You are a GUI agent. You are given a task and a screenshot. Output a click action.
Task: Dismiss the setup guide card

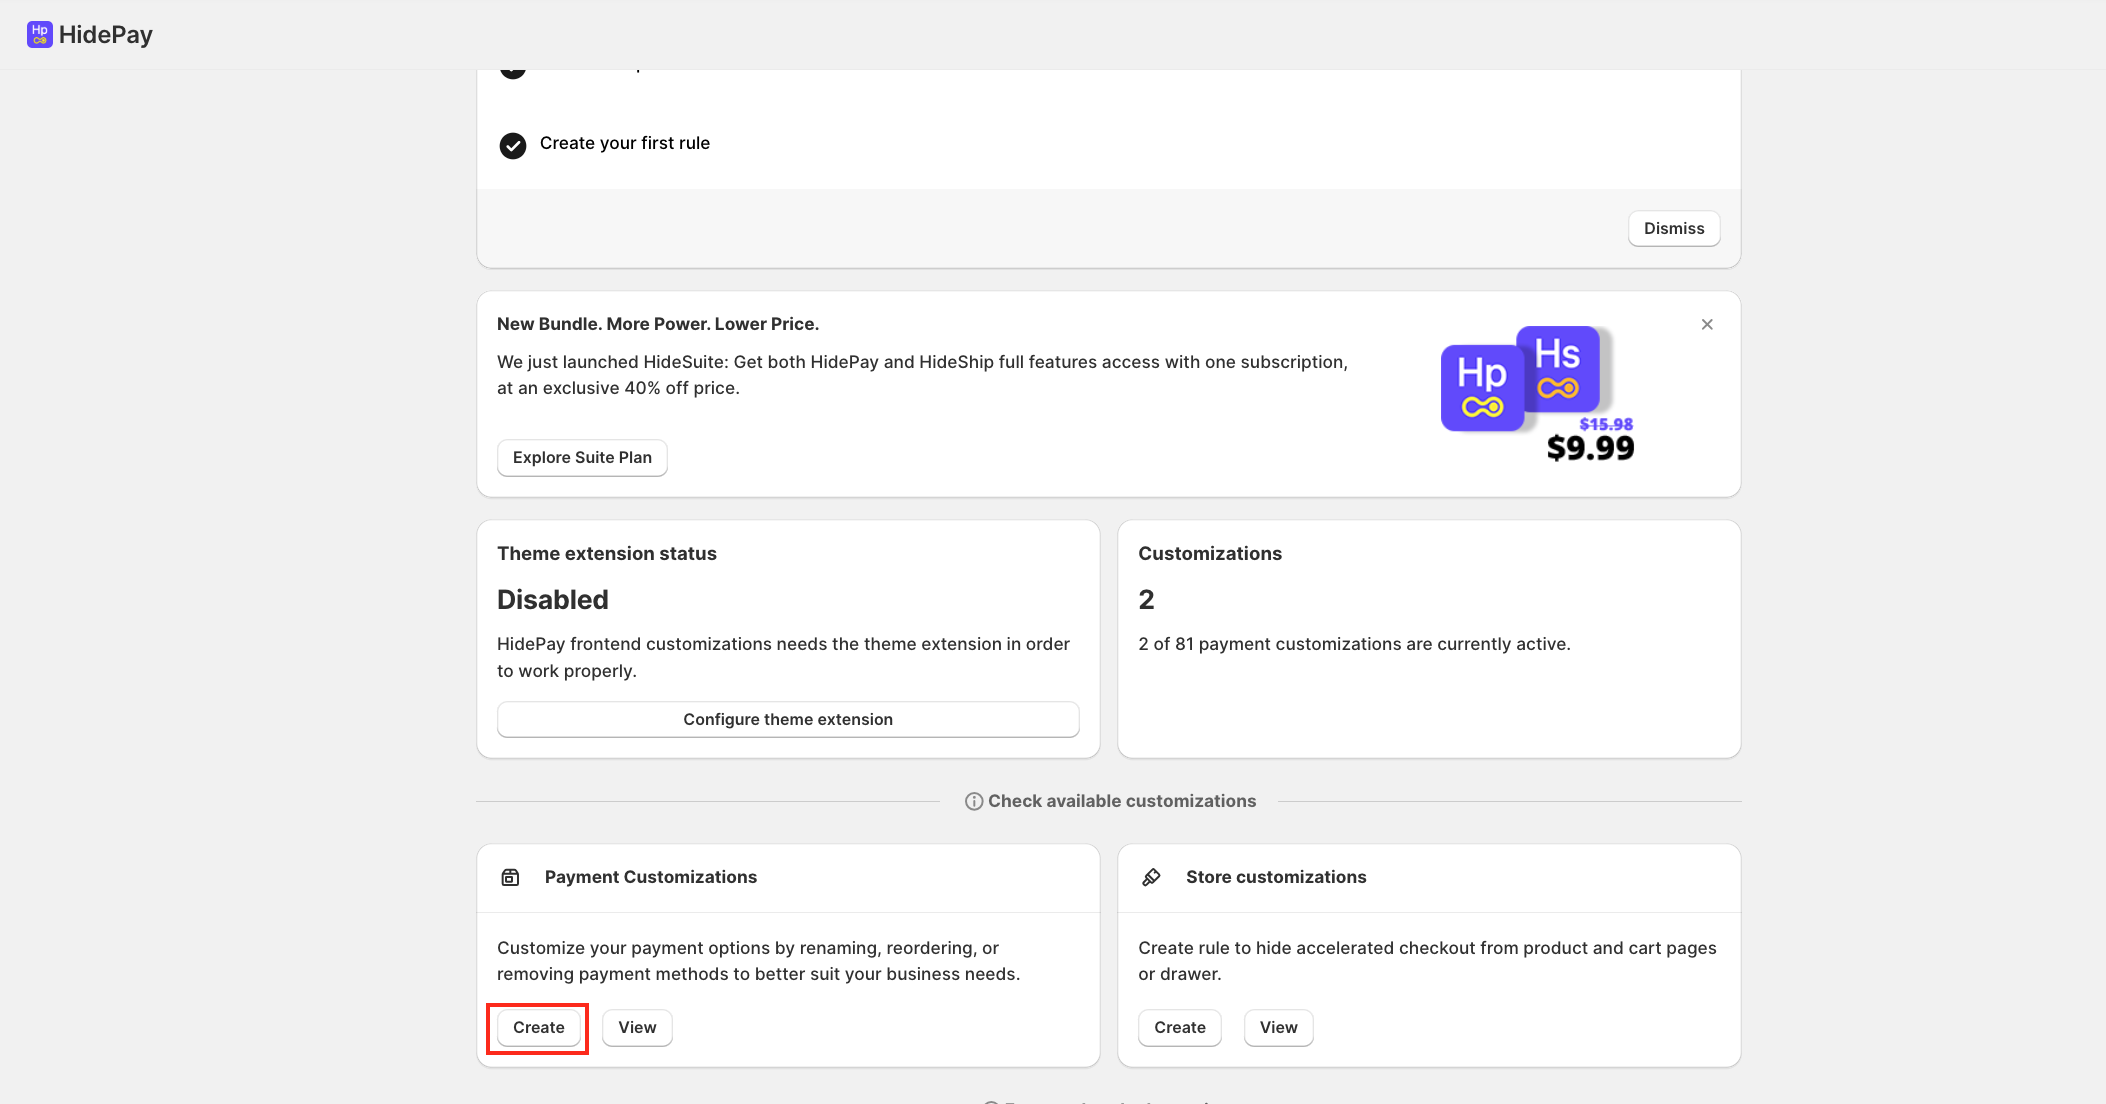point(1673,228)
